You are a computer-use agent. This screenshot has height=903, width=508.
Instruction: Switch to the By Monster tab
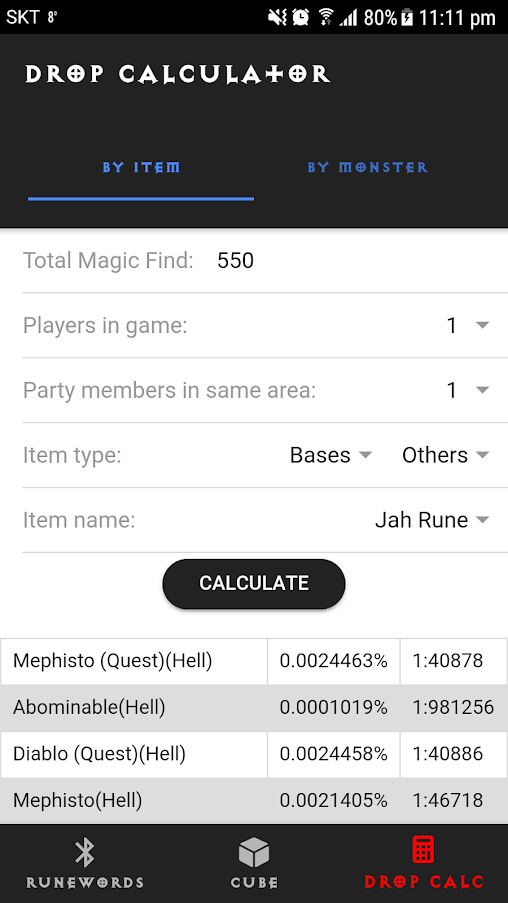(367, 168)
